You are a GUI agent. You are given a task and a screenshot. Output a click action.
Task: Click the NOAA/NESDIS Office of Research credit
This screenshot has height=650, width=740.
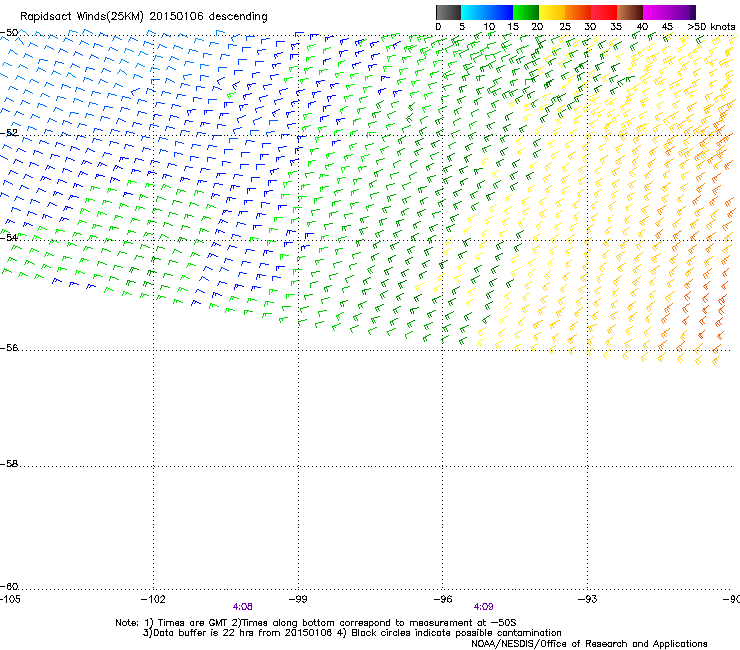589,644
